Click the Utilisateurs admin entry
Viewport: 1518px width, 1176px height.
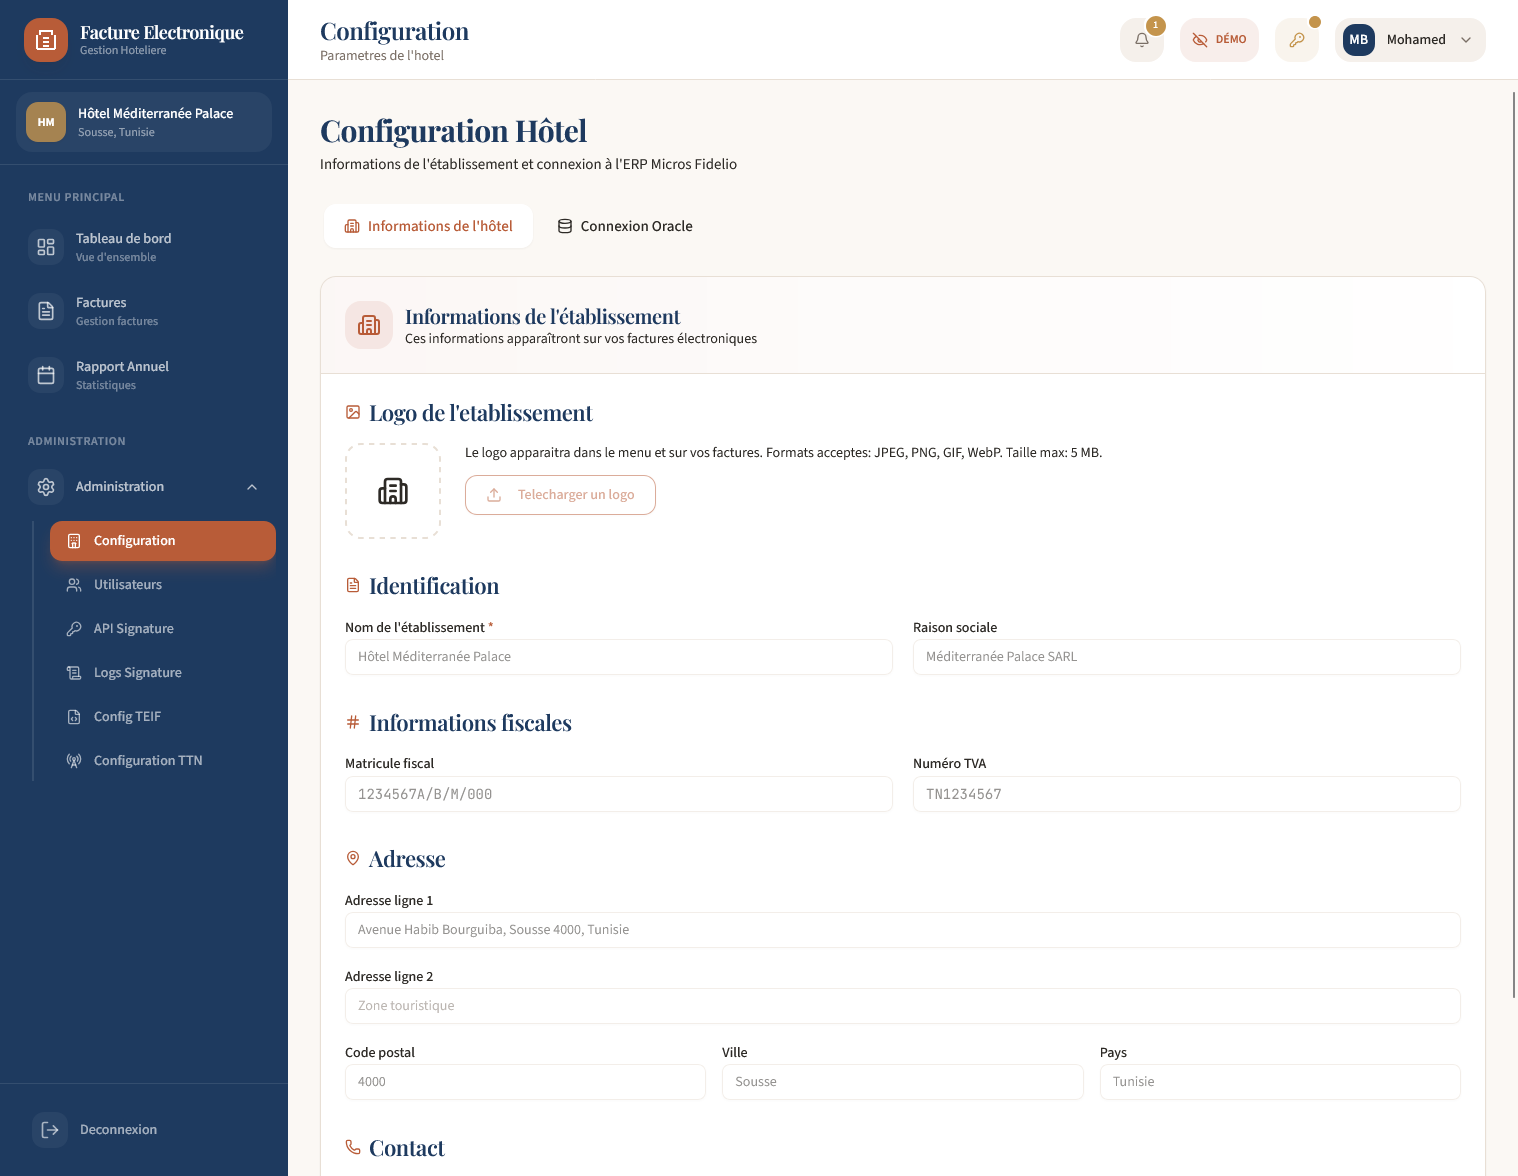(x=127, y=584)
